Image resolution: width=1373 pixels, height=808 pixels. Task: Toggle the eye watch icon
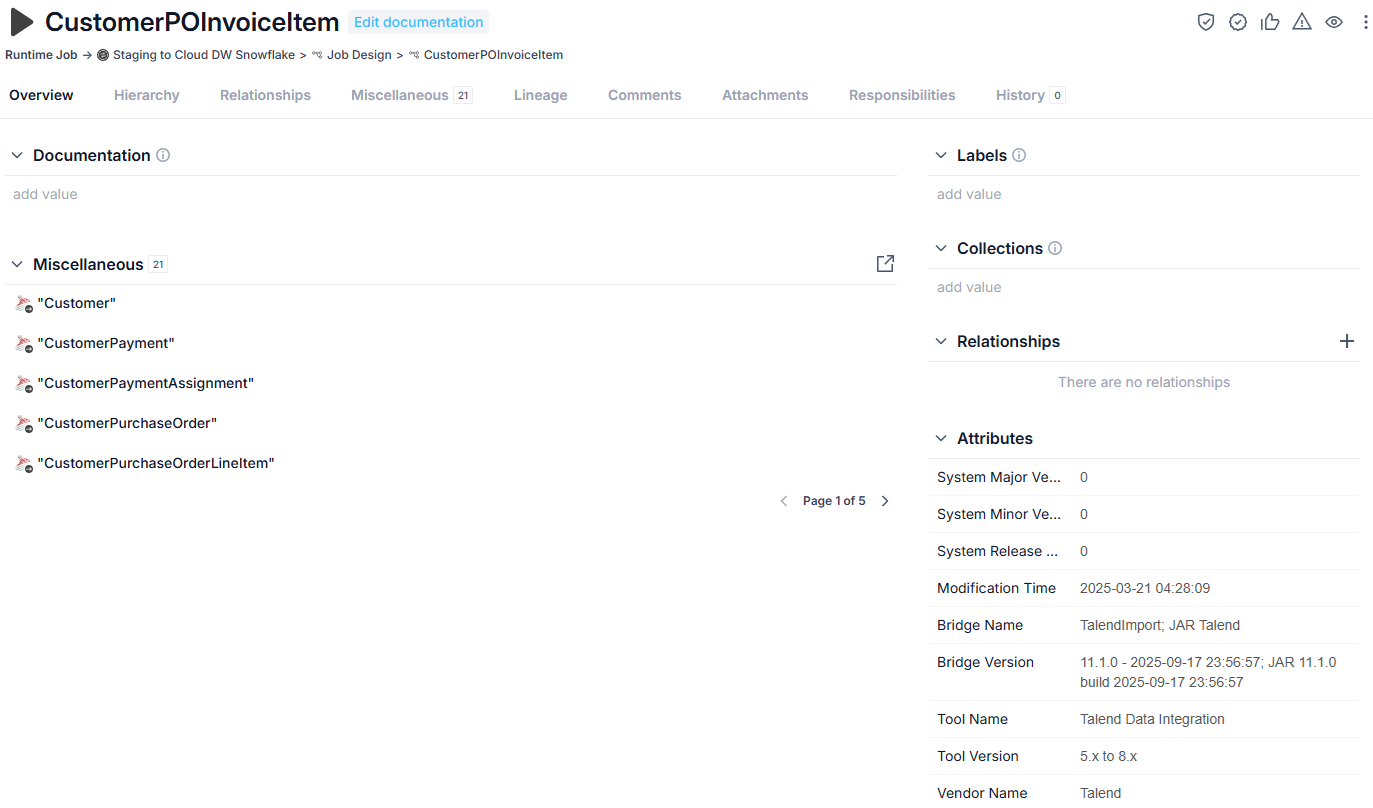click(1334, 22)
